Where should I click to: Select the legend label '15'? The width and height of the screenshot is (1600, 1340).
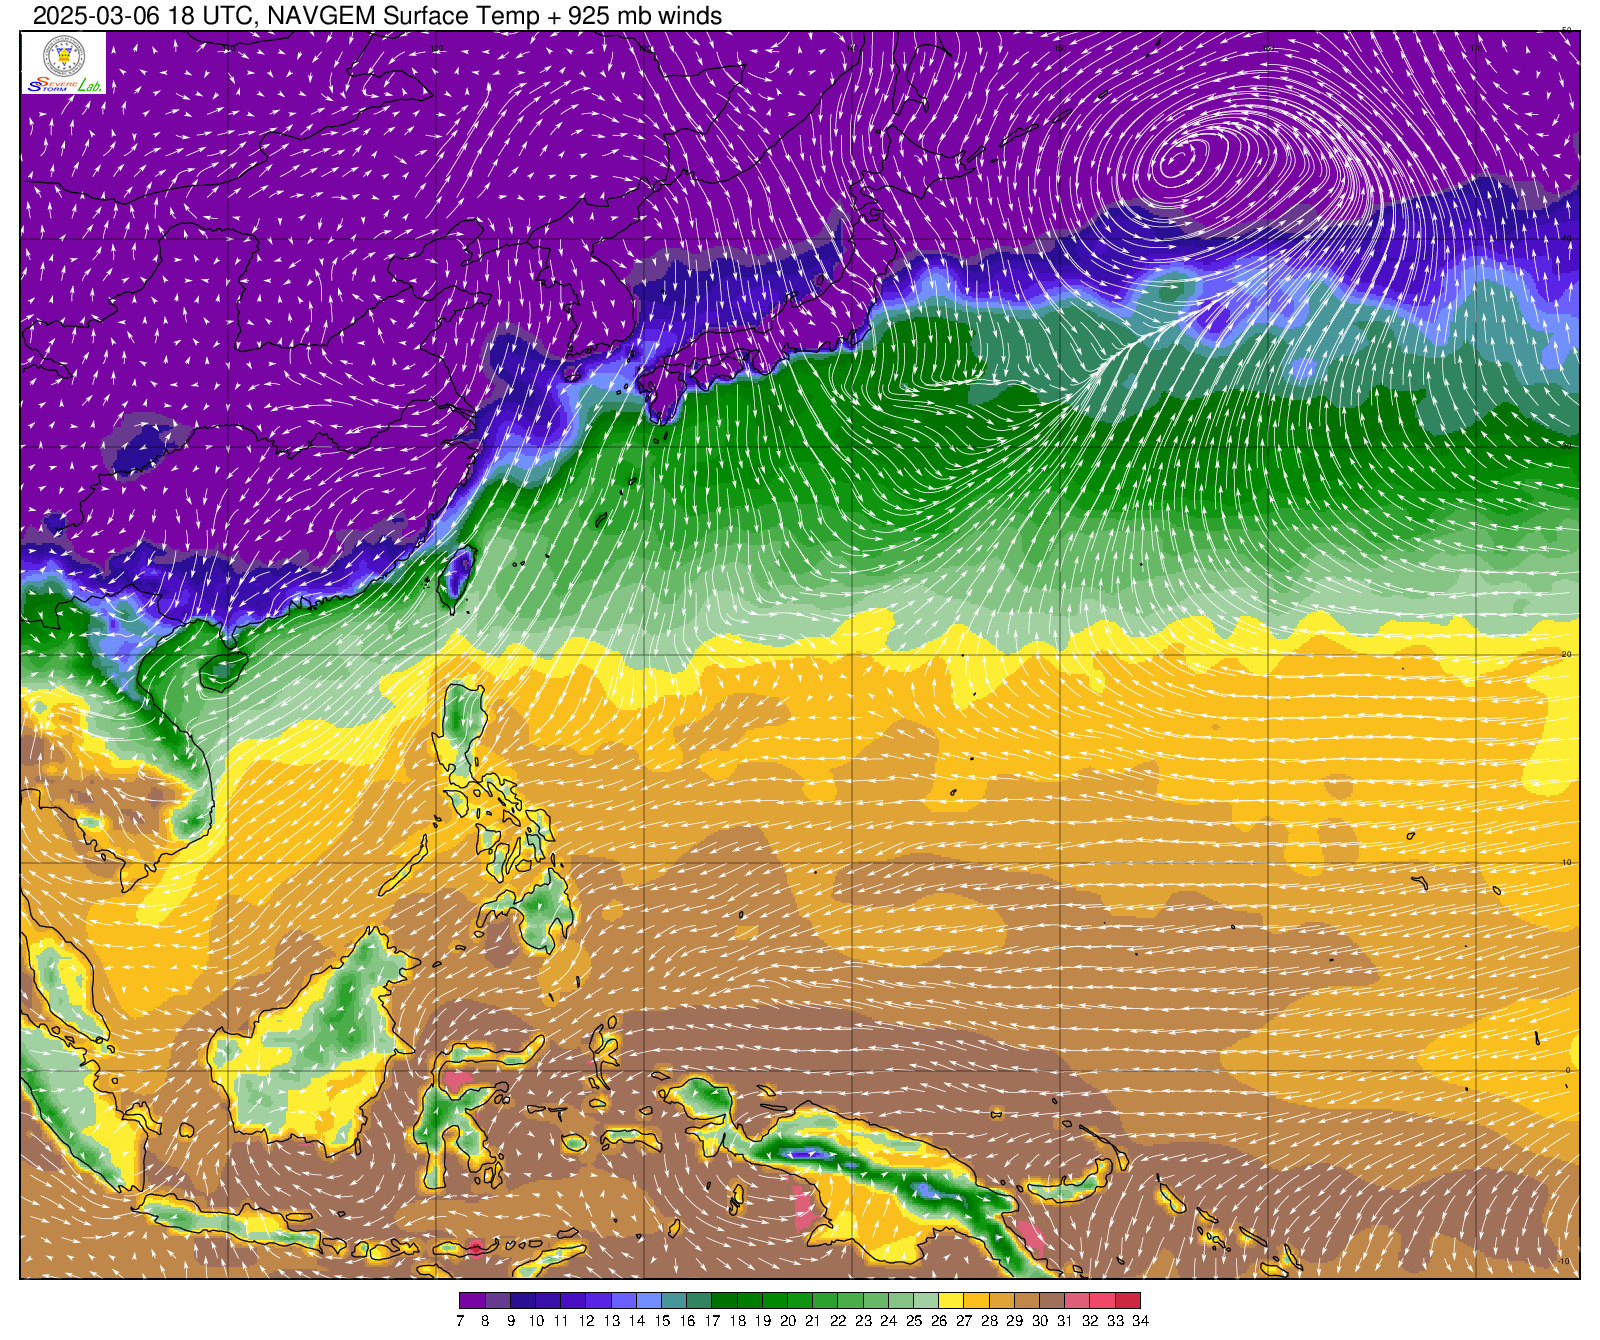(662, 1321)
